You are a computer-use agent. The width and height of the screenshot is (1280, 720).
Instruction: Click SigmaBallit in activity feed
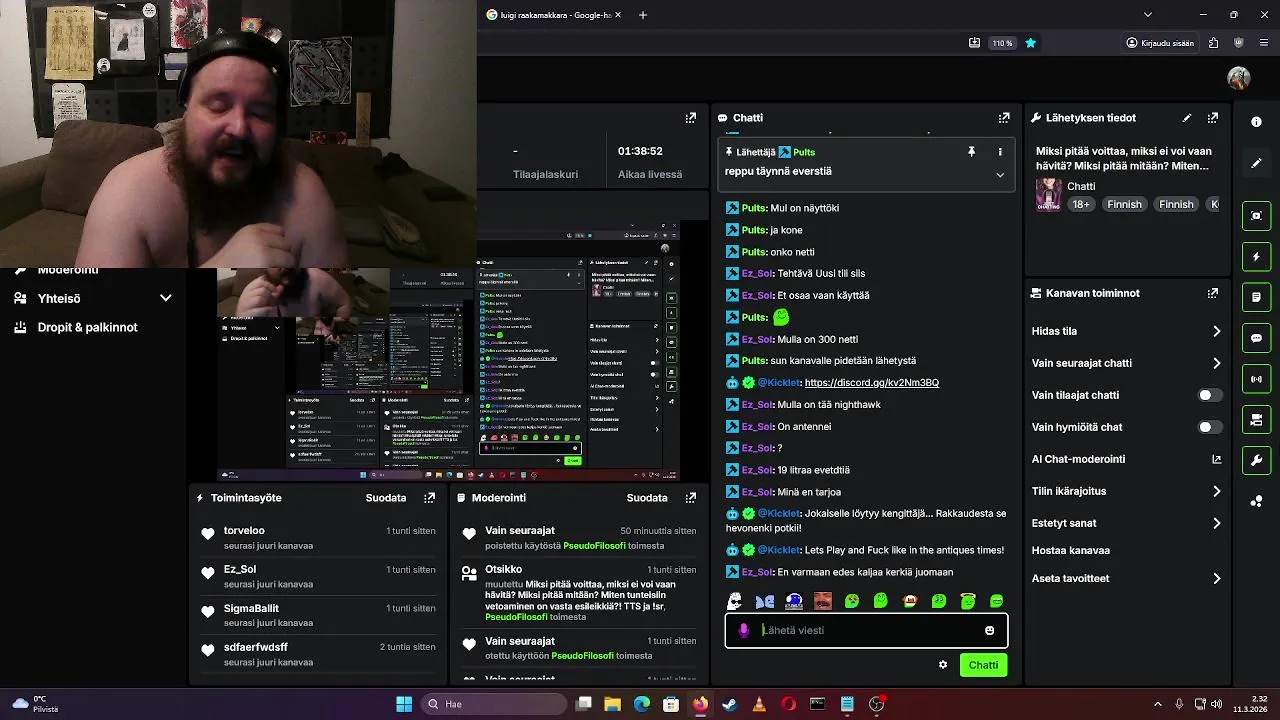(251, 608)
